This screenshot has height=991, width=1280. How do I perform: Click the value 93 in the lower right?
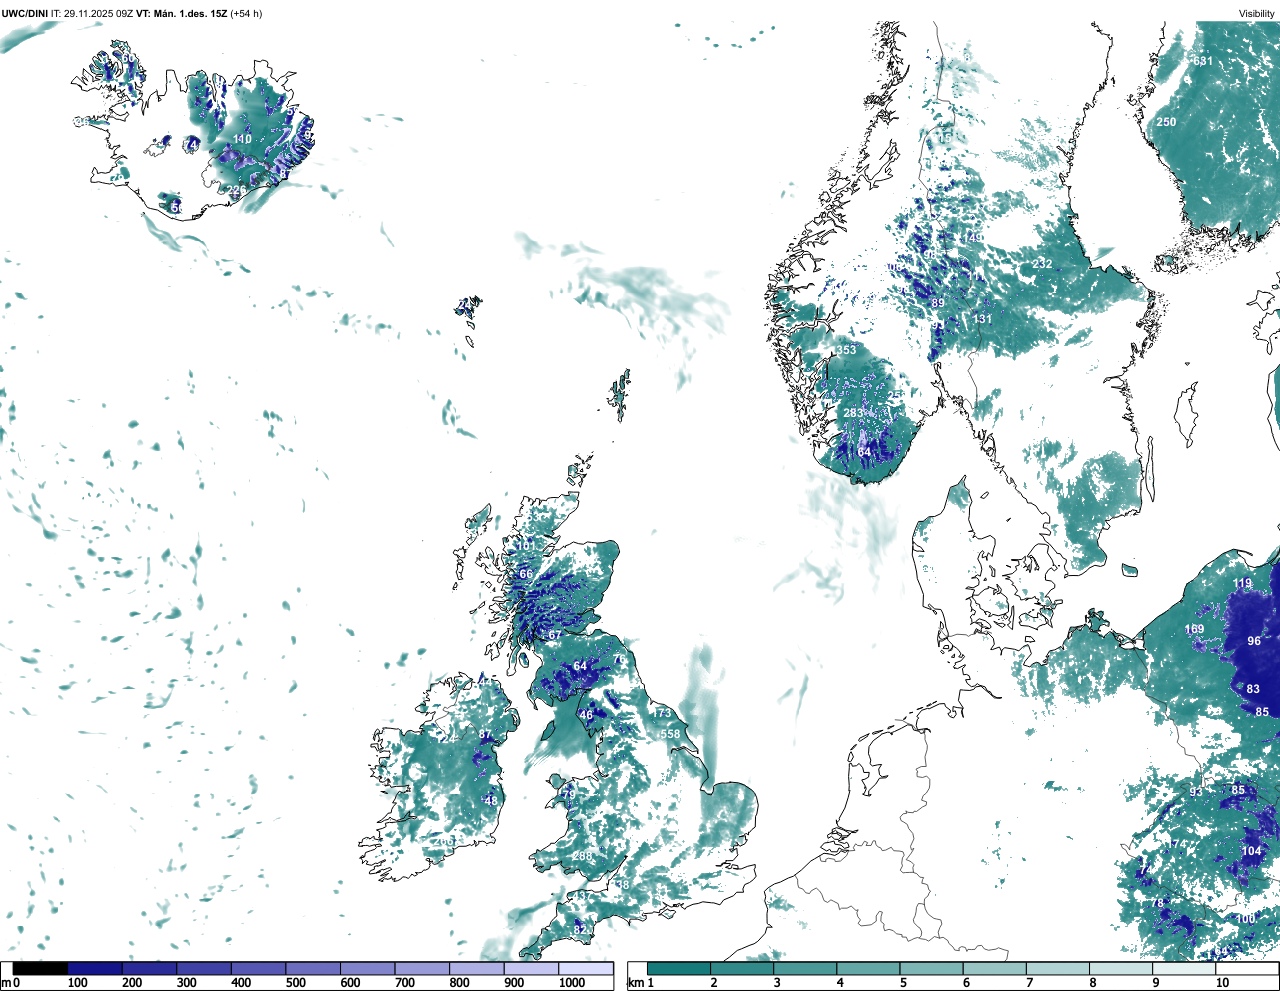[1196, 792]
